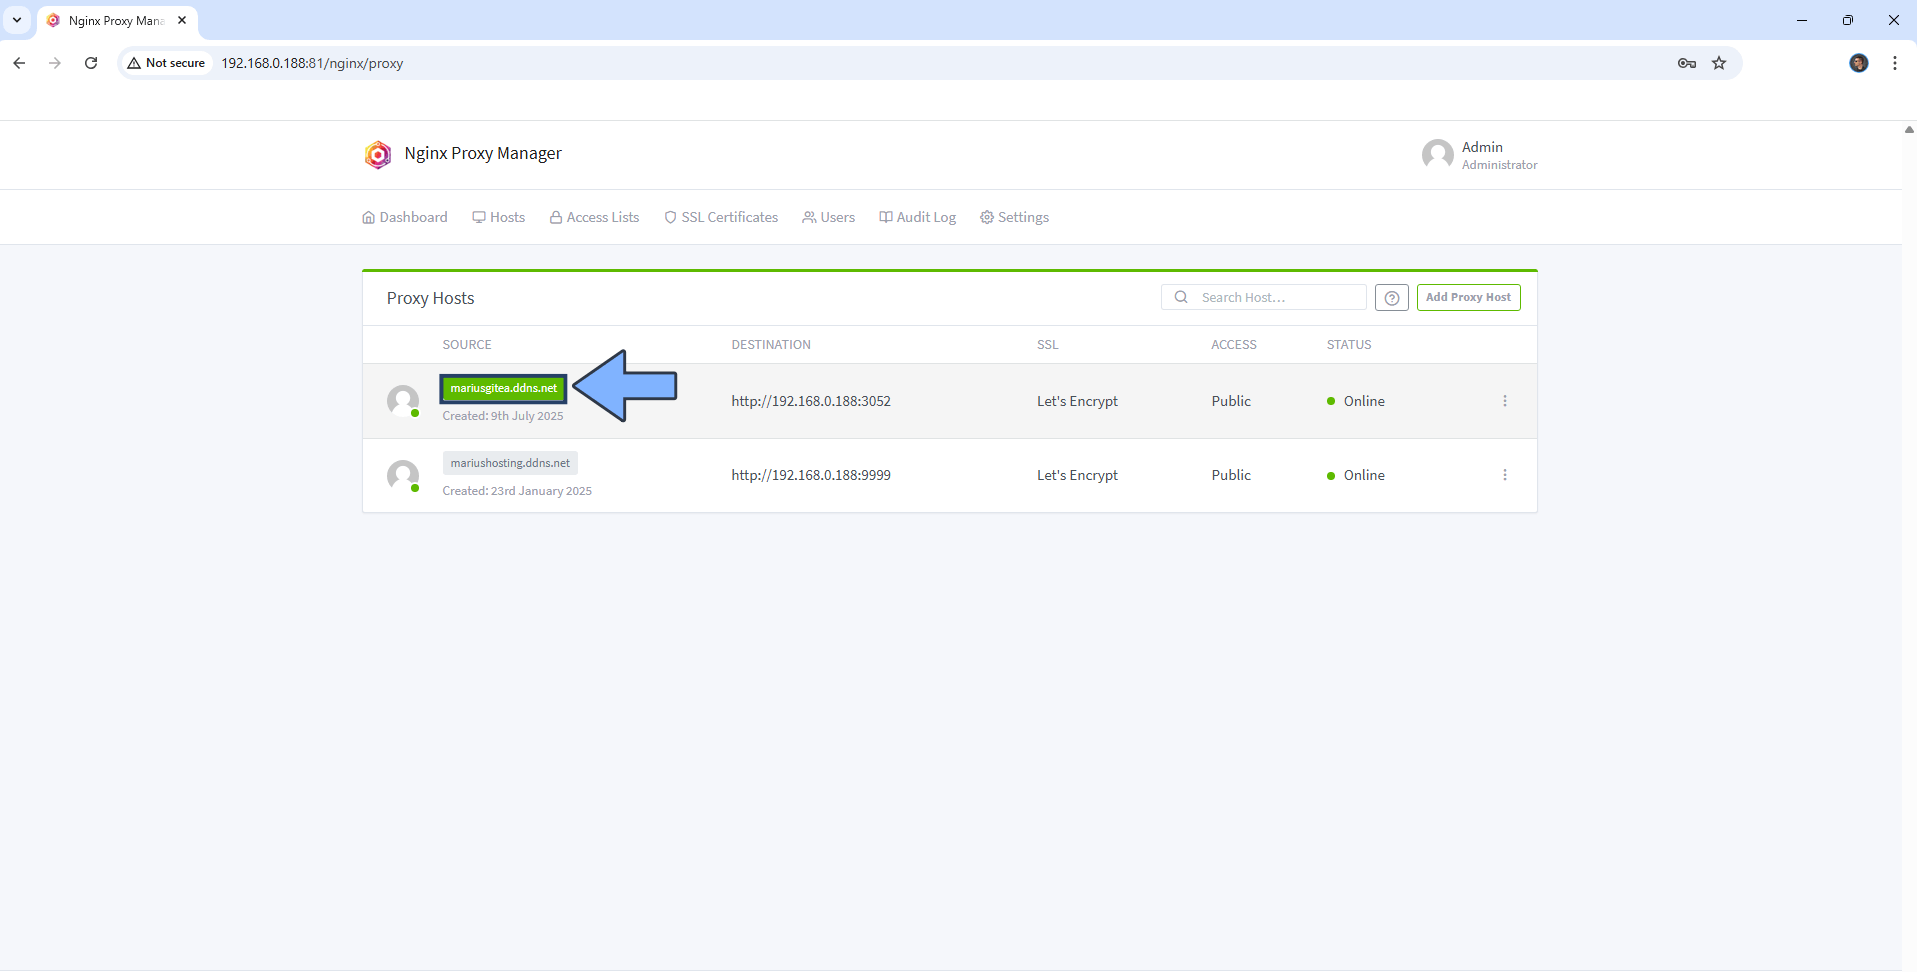Click the STATUS column header
Screen dimensions: 1917x972
pyautogui.click(x=1349, y=345)
